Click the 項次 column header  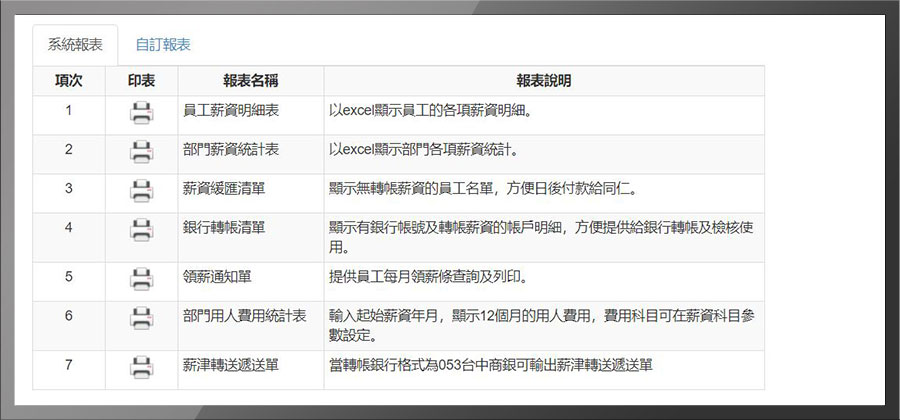(68, 80)
